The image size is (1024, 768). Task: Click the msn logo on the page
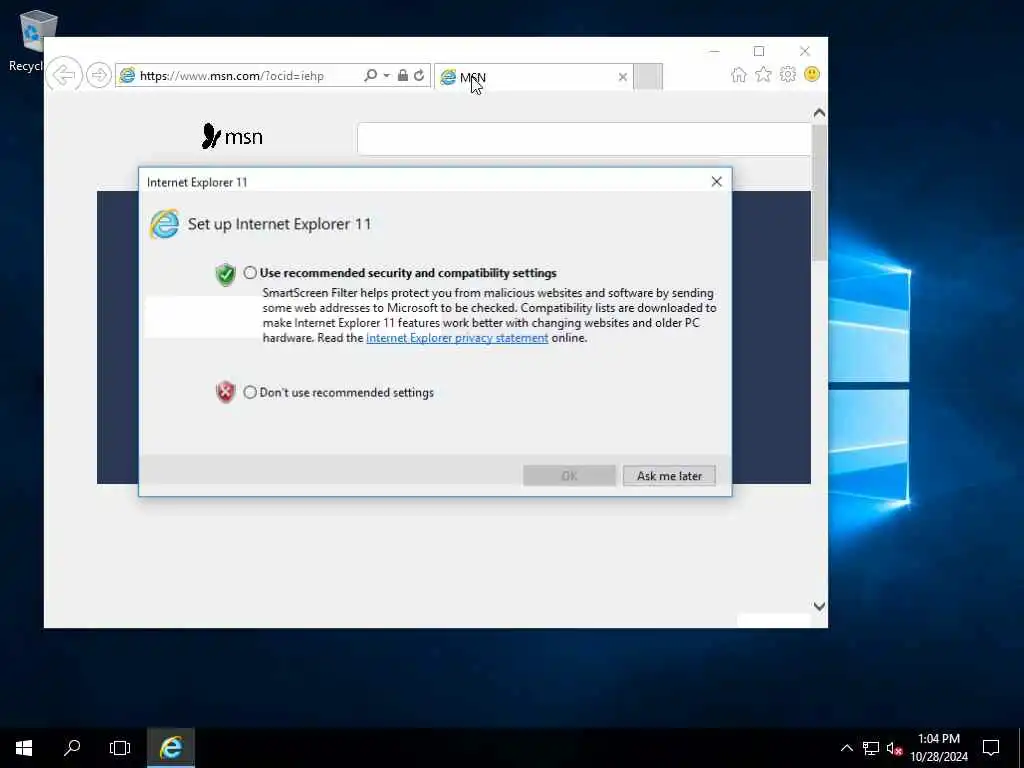click(x=232, y=136)
